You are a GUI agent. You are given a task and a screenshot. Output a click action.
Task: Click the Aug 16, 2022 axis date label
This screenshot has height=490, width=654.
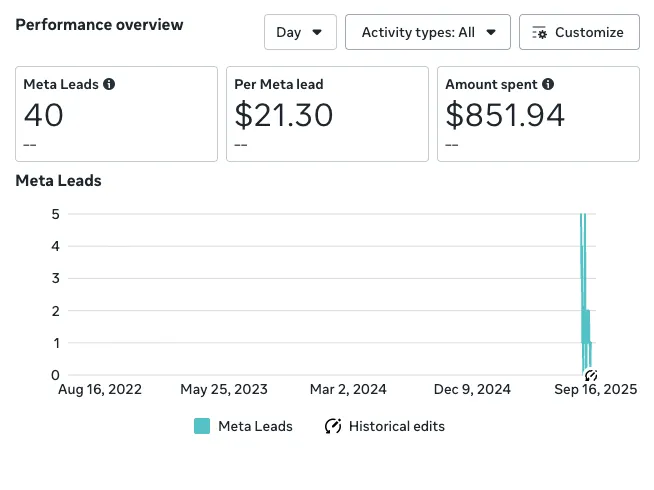100,389
